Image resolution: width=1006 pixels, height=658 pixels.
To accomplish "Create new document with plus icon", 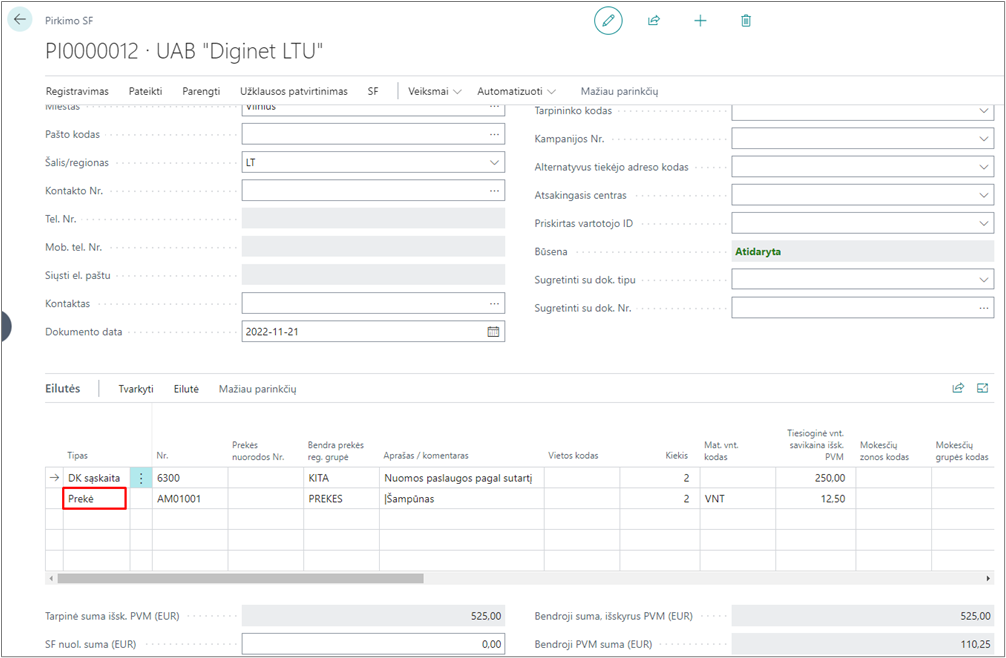I will tap(700, 21).
